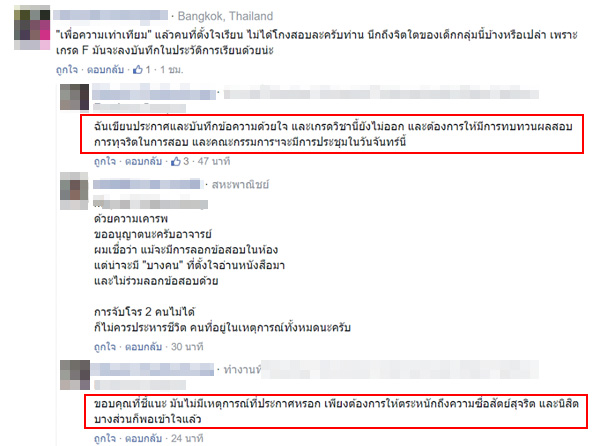600x446 pixels.
Task: Open the top commenter's profile picture
Action: pyautogui.click(x=32, y=28)
